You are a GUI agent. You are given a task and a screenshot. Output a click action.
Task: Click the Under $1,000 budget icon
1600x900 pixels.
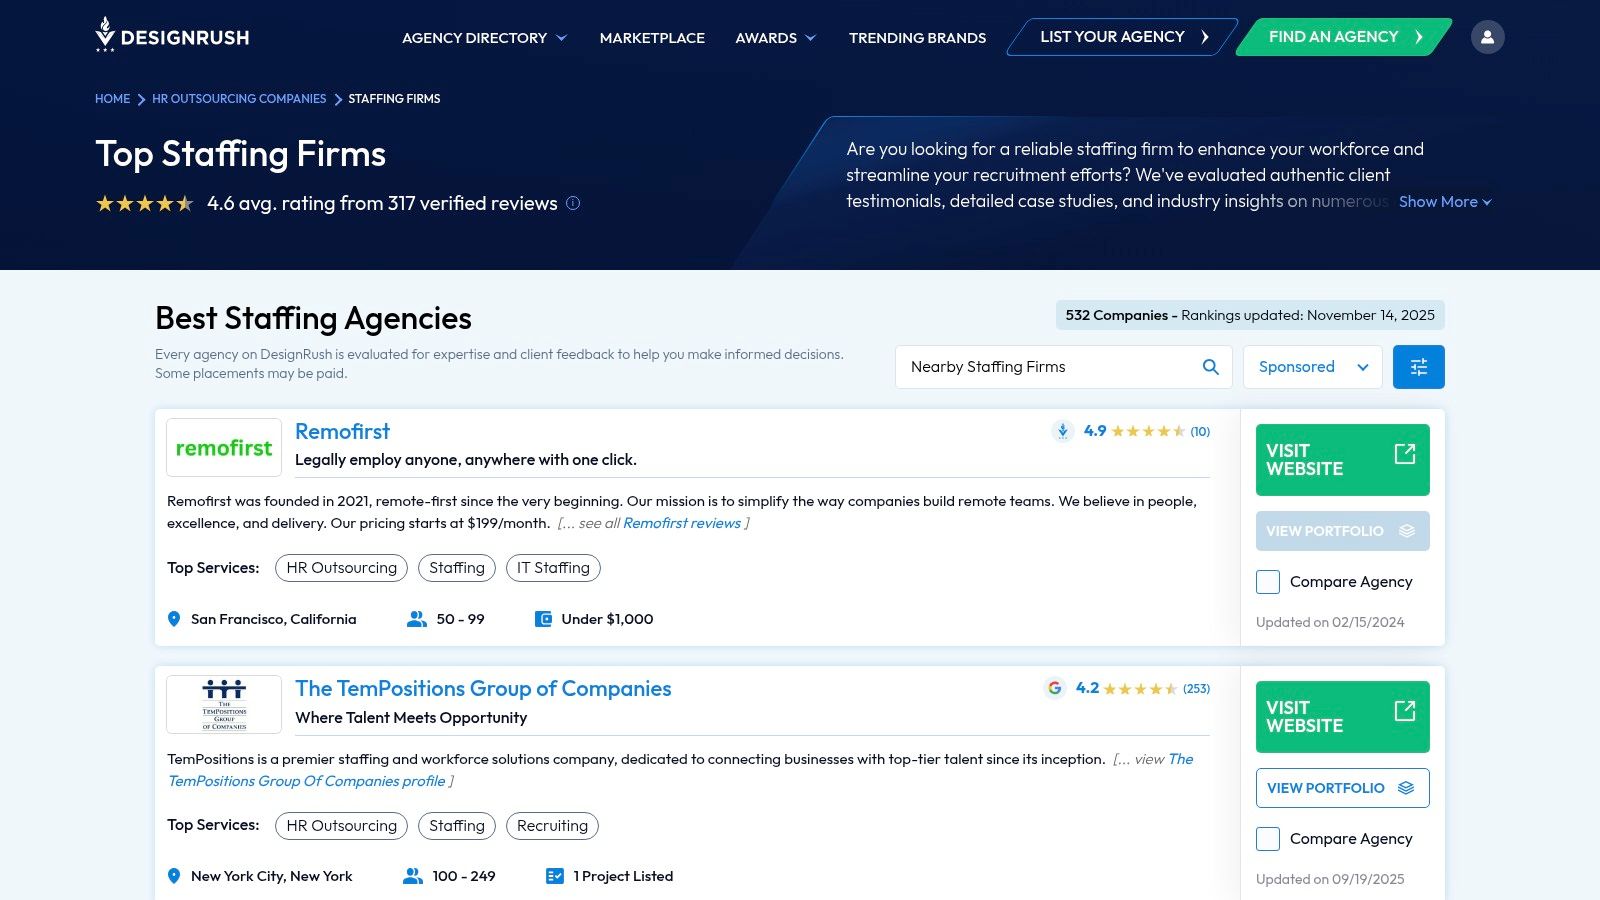[x=543, y=619]
